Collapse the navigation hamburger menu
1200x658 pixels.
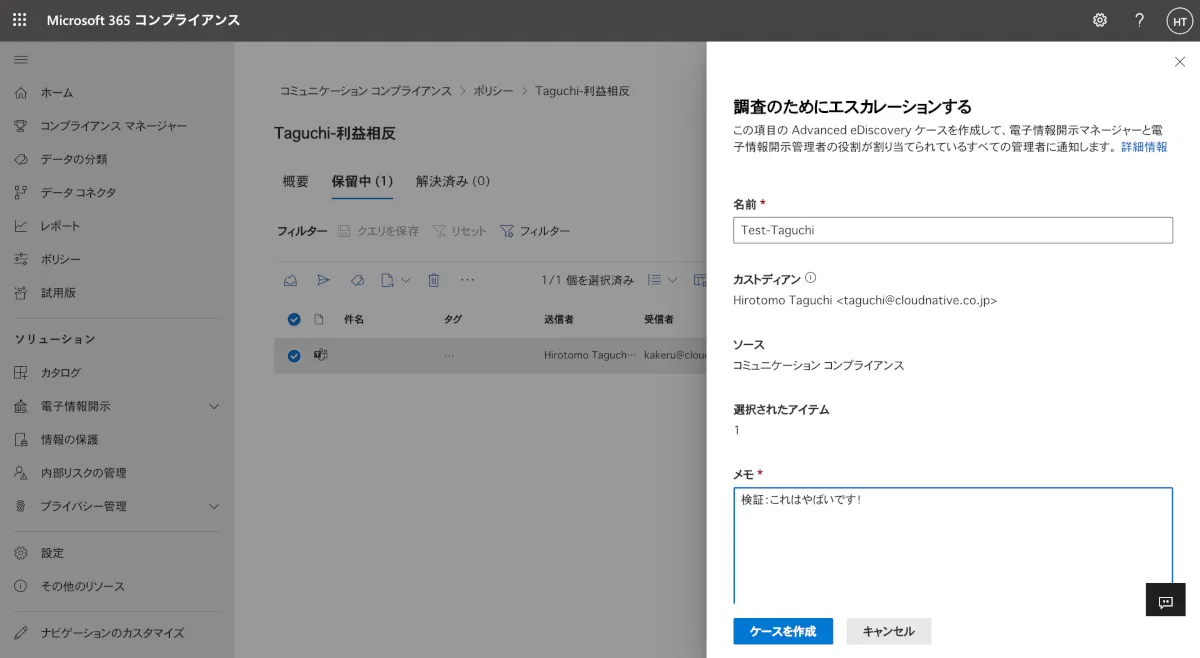click(20, 60)
